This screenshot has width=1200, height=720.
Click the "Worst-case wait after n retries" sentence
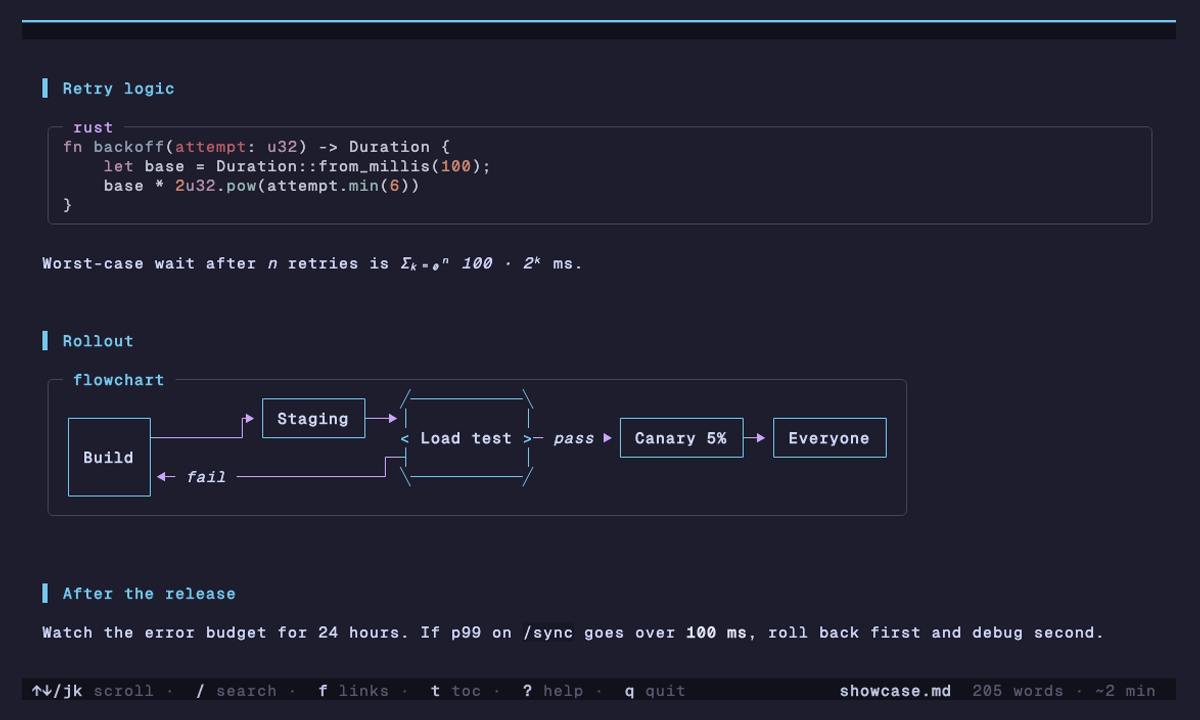coord(312,264)
